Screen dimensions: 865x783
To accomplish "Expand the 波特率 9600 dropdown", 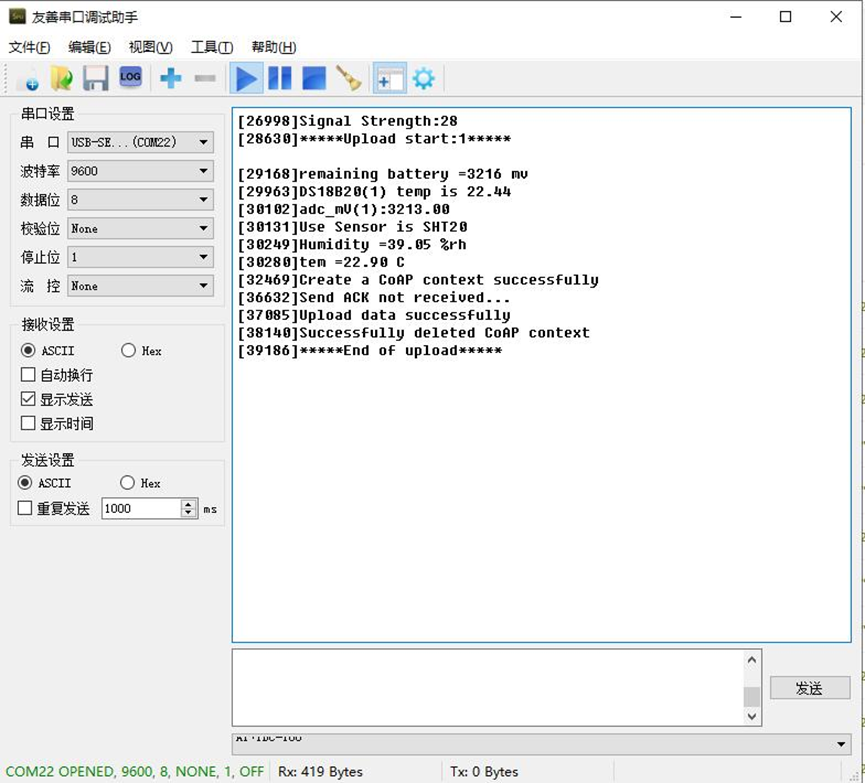I will (141, 171).
